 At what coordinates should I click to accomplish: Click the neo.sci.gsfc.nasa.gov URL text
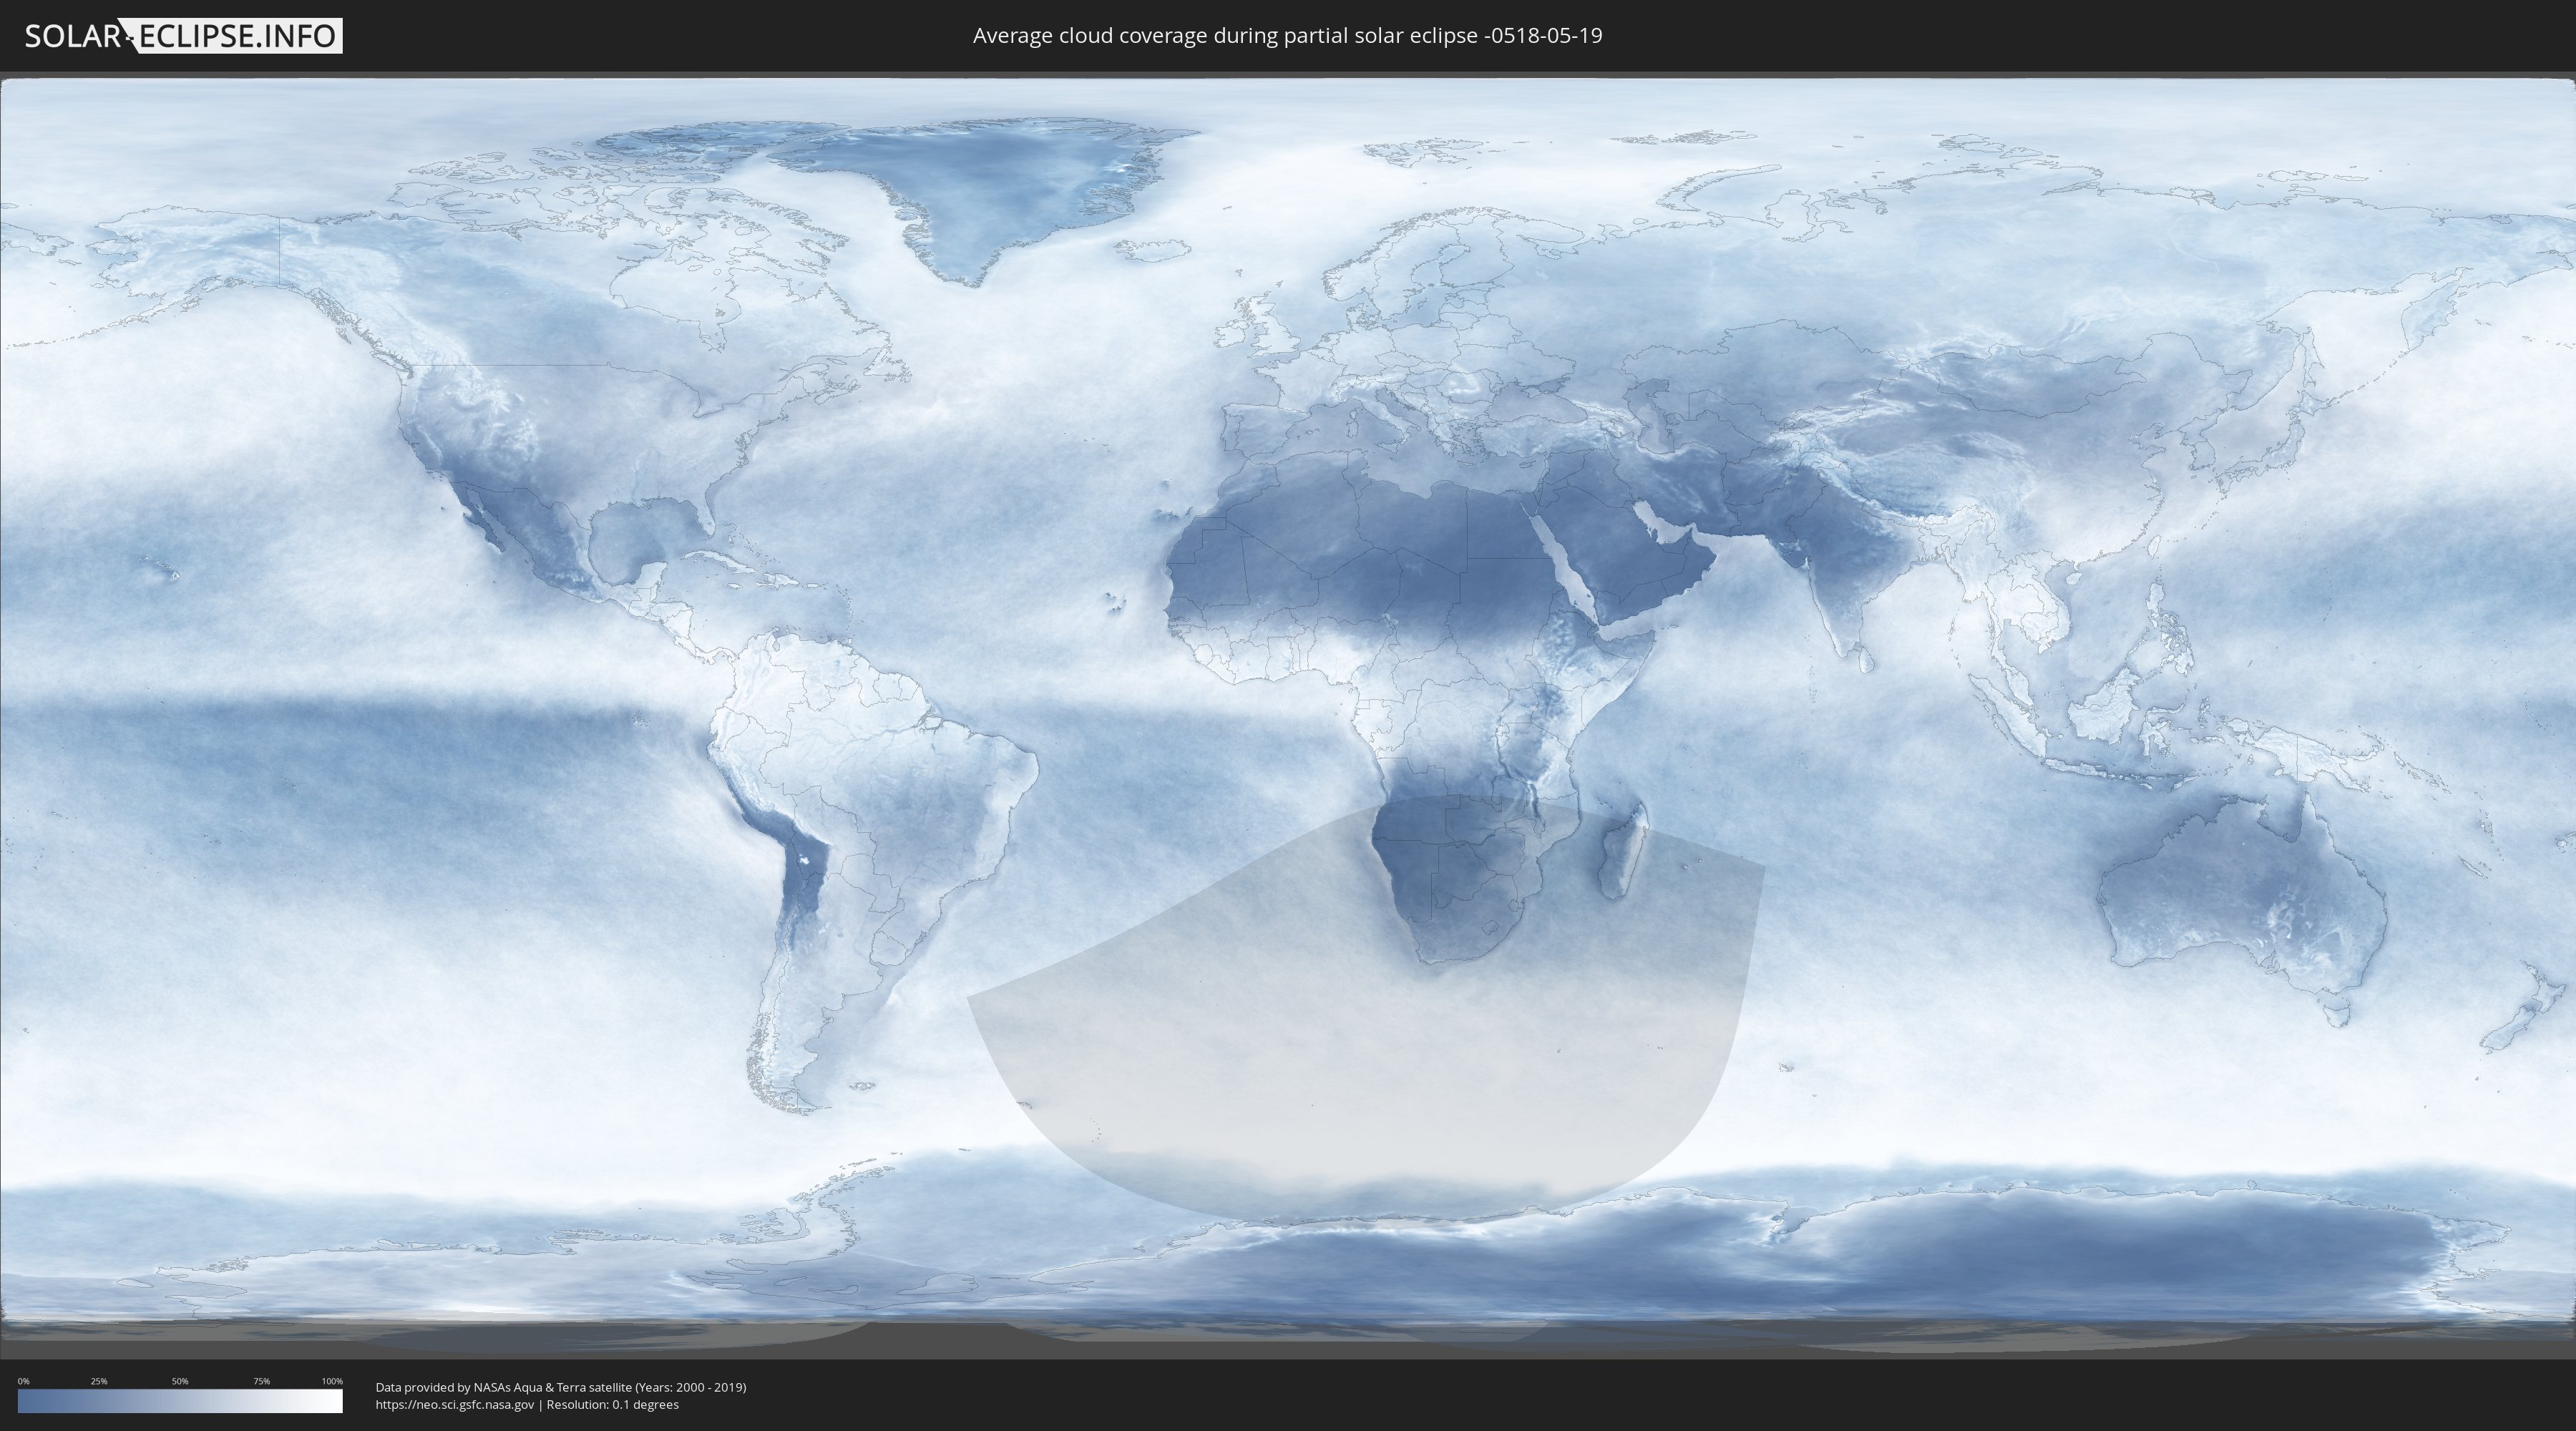(455, 1404)
